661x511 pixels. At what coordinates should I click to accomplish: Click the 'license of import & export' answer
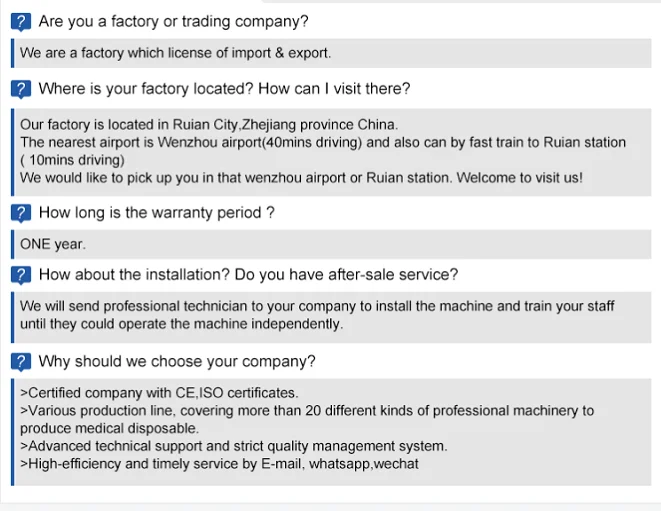[175, 53]
